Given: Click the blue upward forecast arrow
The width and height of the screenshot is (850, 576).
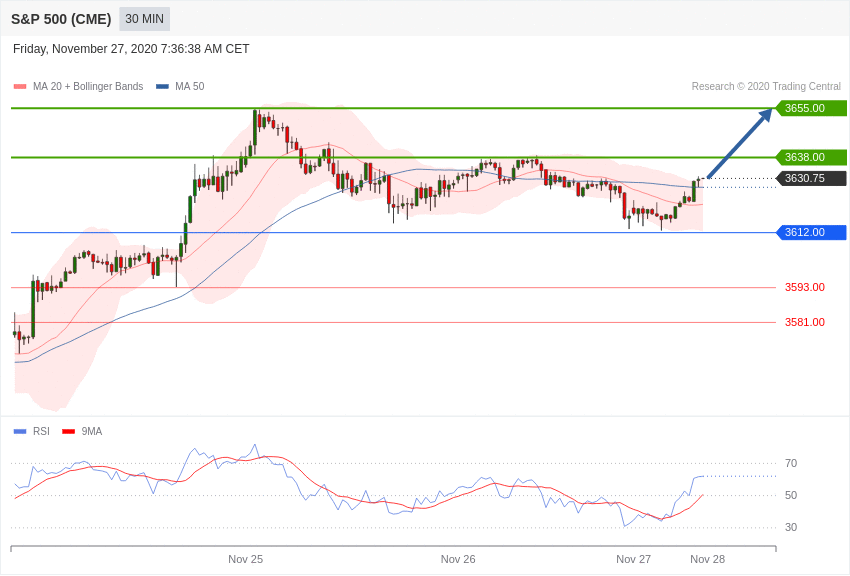Looking at the screenshot, I should point(740,143).
